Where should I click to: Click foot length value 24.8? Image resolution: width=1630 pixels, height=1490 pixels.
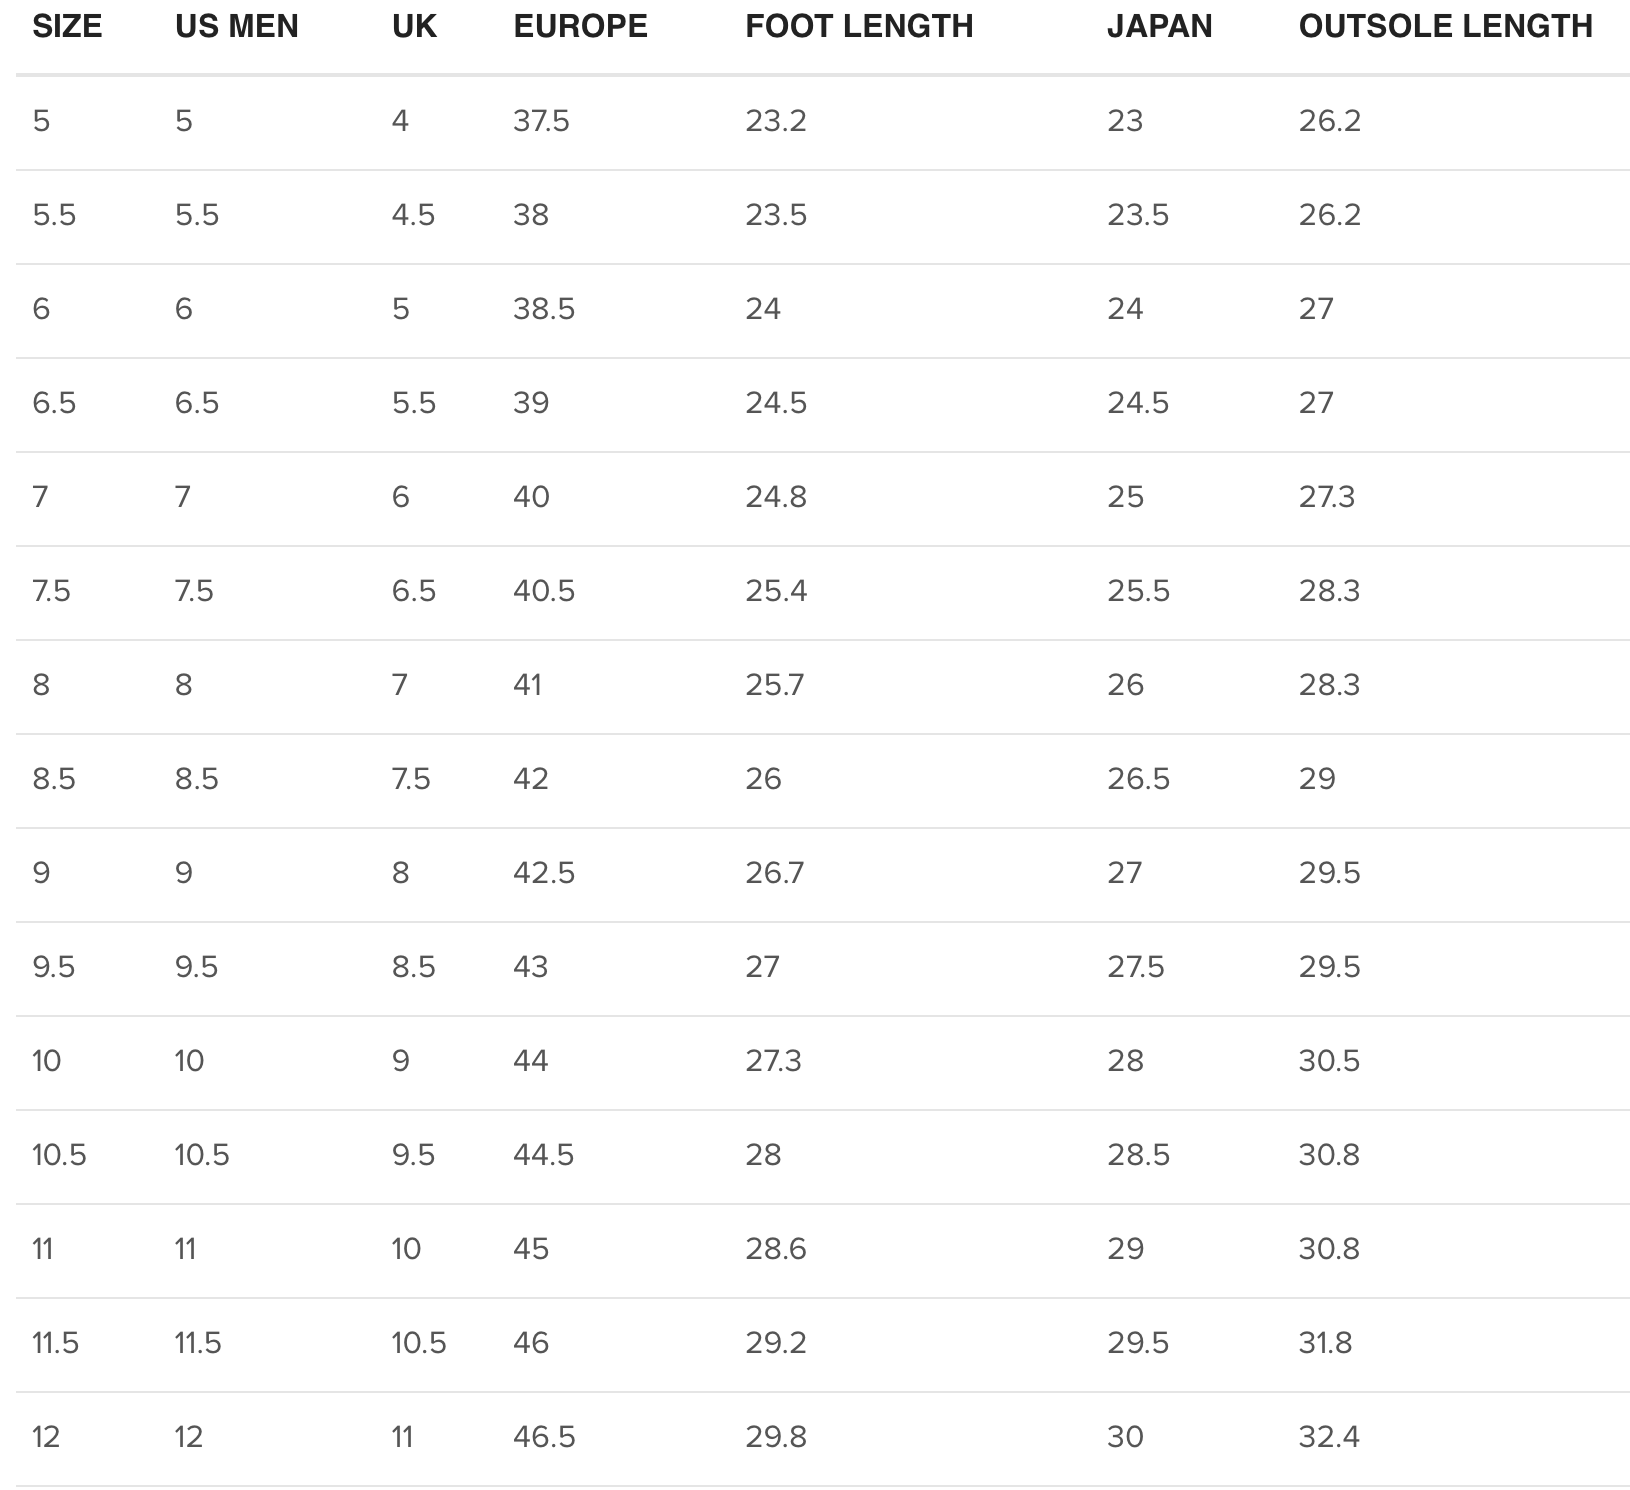coord(775,497)
